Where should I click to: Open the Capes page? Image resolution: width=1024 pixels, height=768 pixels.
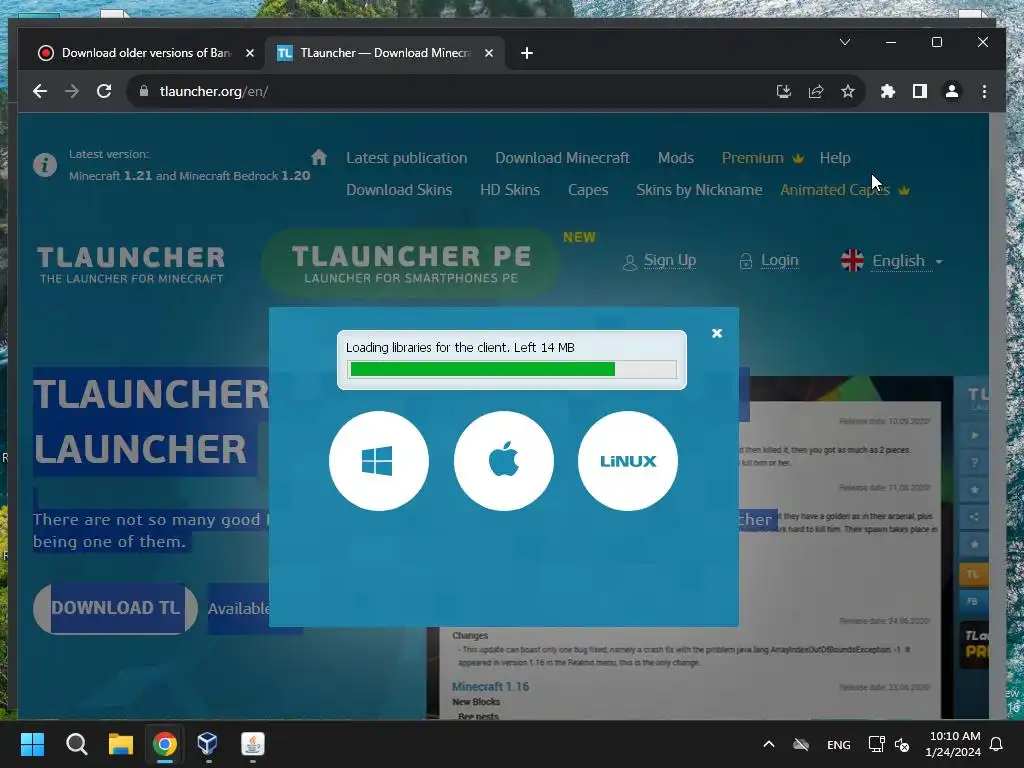click(x=588, y=190)
